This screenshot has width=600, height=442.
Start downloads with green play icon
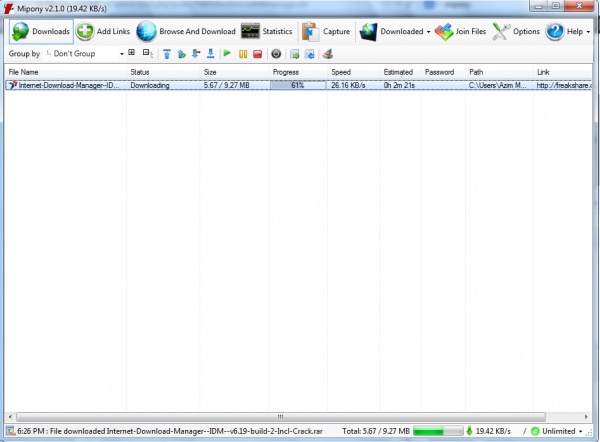pos(227,53)
